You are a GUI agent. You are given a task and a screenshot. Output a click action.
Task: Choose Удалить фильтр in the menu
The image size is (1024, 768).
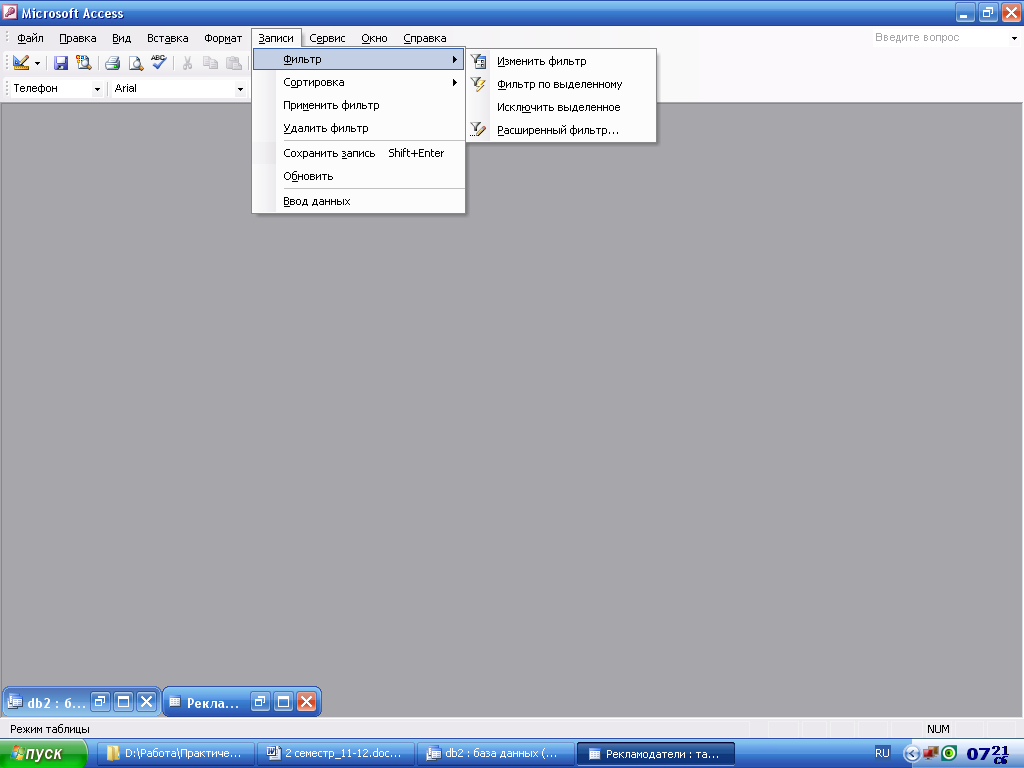click(x=359, y=128)
